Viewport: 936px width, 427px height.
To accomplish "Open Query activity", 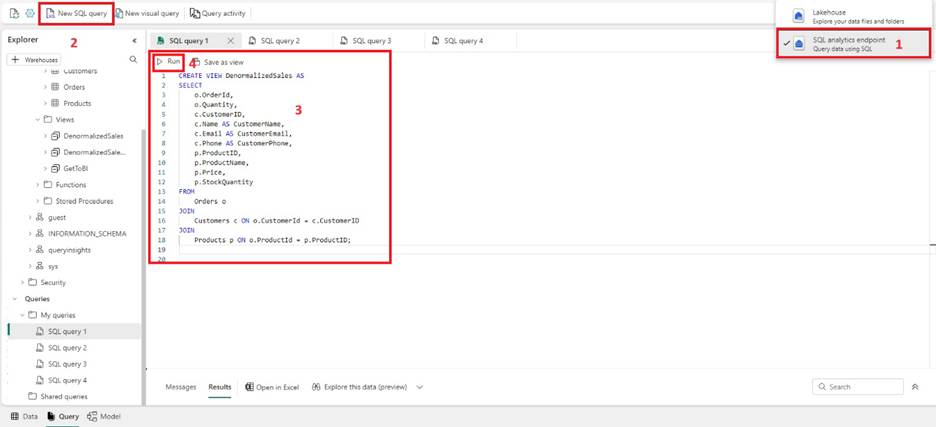I will (217, 13).
